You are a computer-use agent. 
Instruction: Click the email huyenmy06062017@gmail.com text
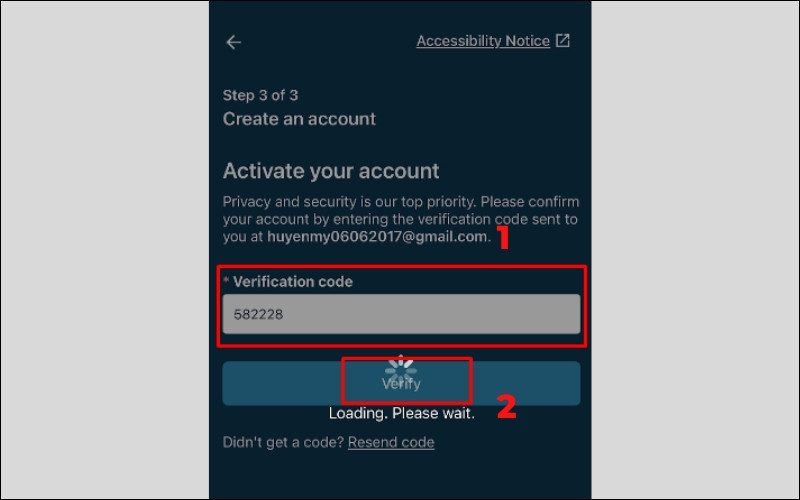click(377, 237)
